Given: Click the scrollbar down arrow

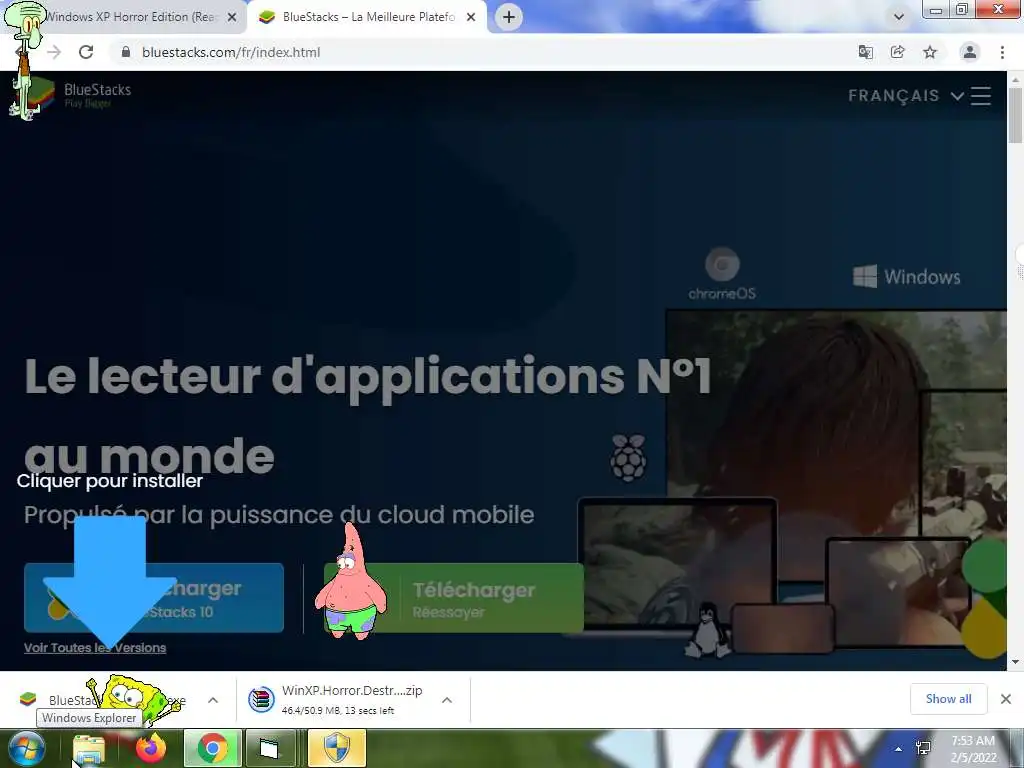Looking at the screenshot, I should [1015, 662].
